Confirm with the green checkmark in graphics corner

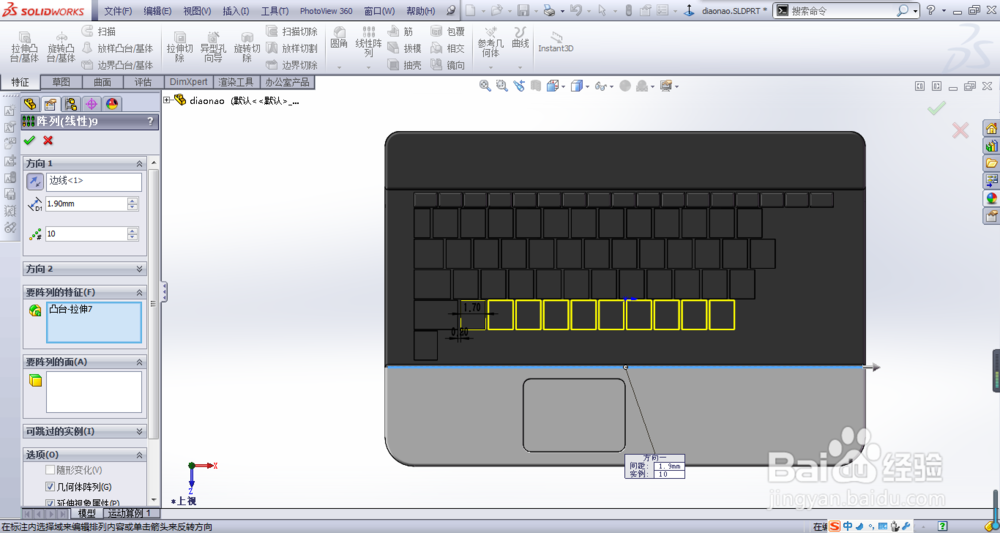click(x=936, y=108)
